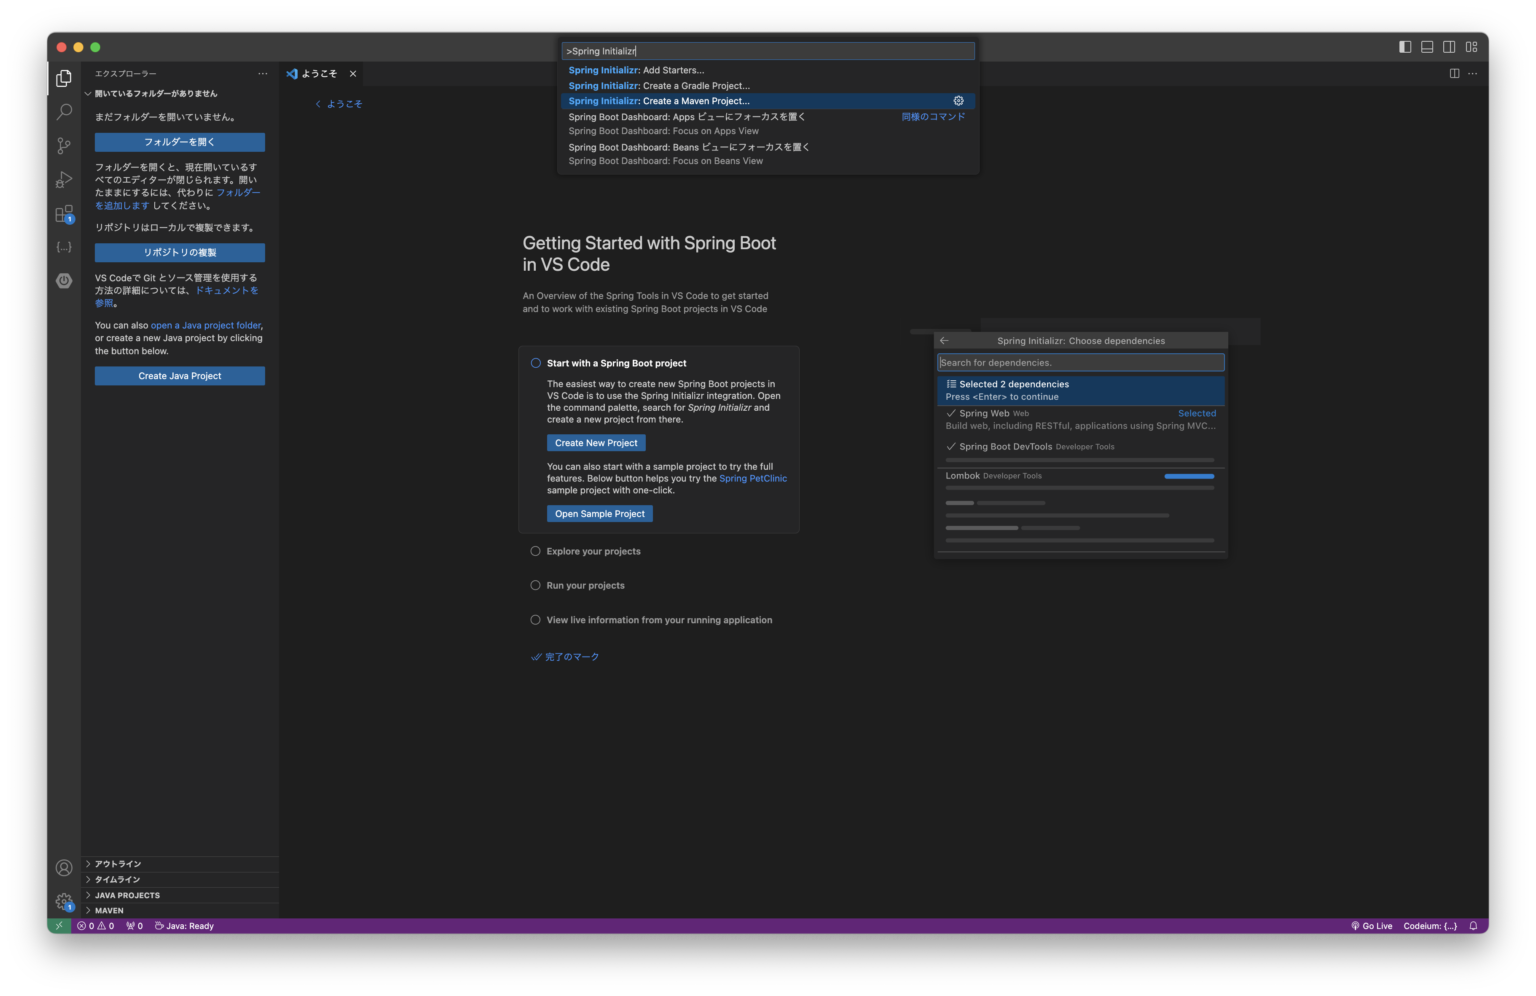This screenshot has width=1536, height=996.
Task: Open the Explorer view in the activity bar
Action: point(63,77)
